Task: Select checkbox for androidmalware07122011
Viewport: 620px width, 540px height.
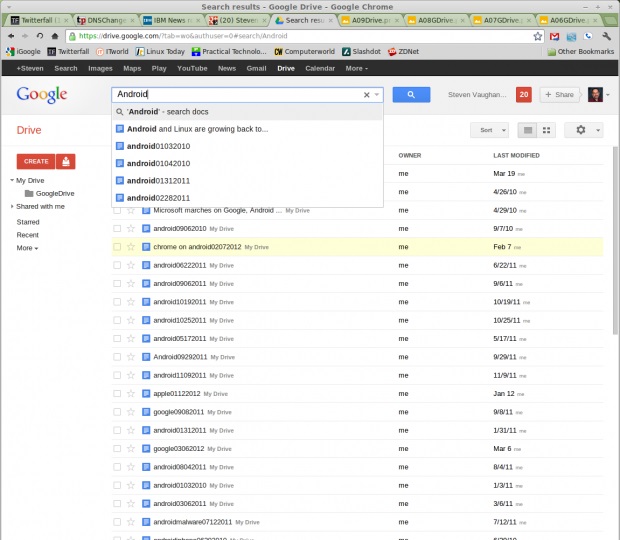Action: [x=117, y=522]
